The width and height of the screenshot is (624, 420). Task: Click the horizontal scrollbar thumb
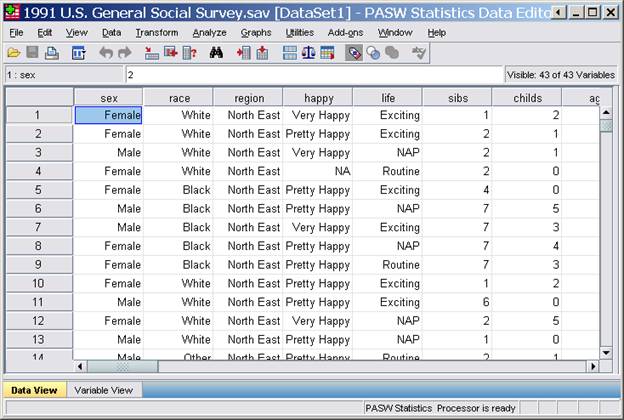pos(122,366)
